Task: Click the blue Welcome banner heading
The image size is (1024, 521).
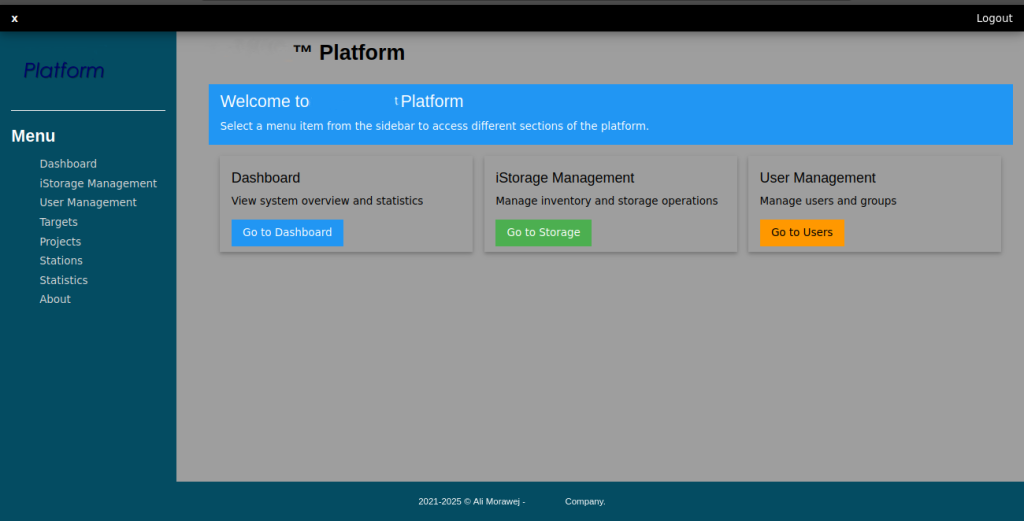Action: pyautogui.click(x=341, y=102)
